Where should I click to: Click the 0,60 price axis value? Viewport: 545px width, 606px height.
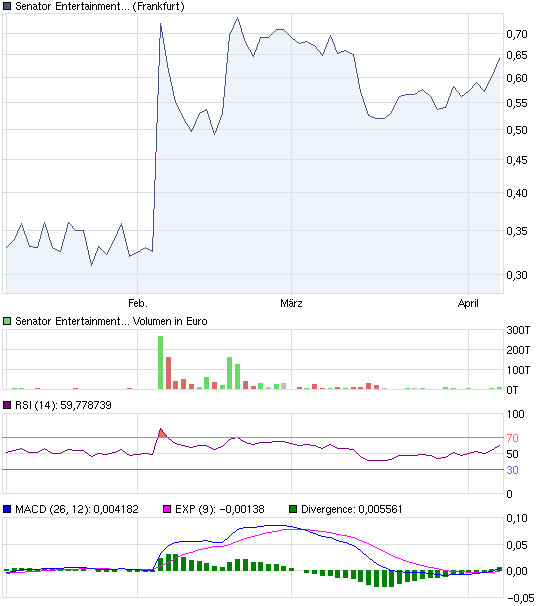point(517,78)
